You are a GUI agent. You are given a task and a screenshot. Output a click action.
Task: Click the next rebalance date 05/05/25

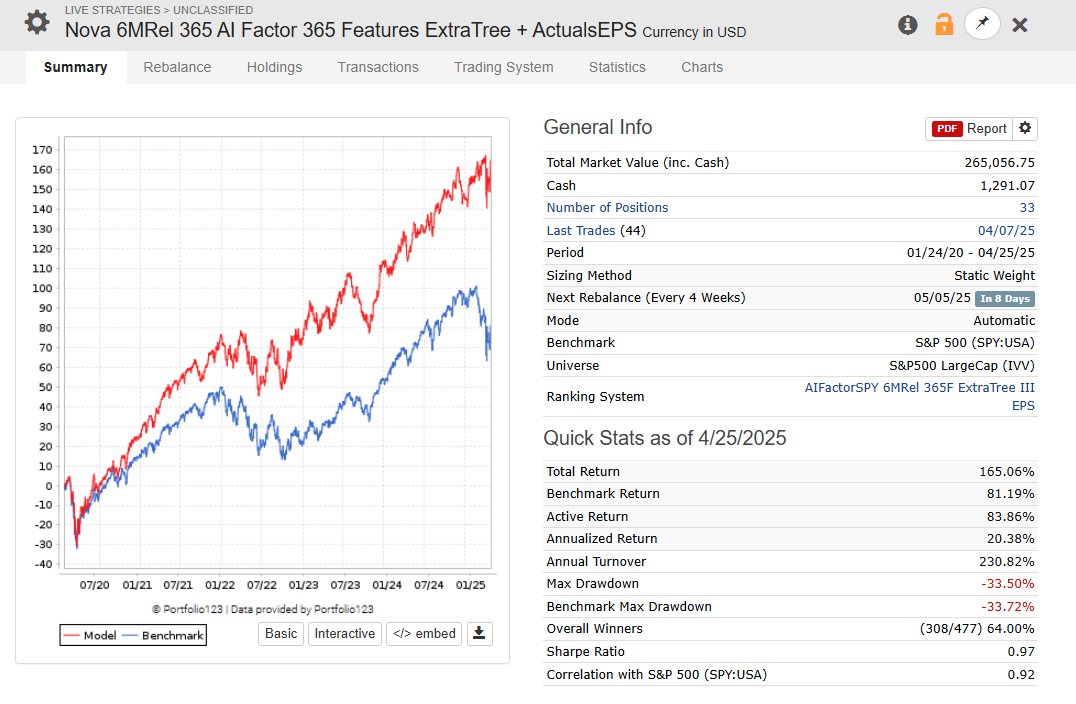tap(942, 298)
